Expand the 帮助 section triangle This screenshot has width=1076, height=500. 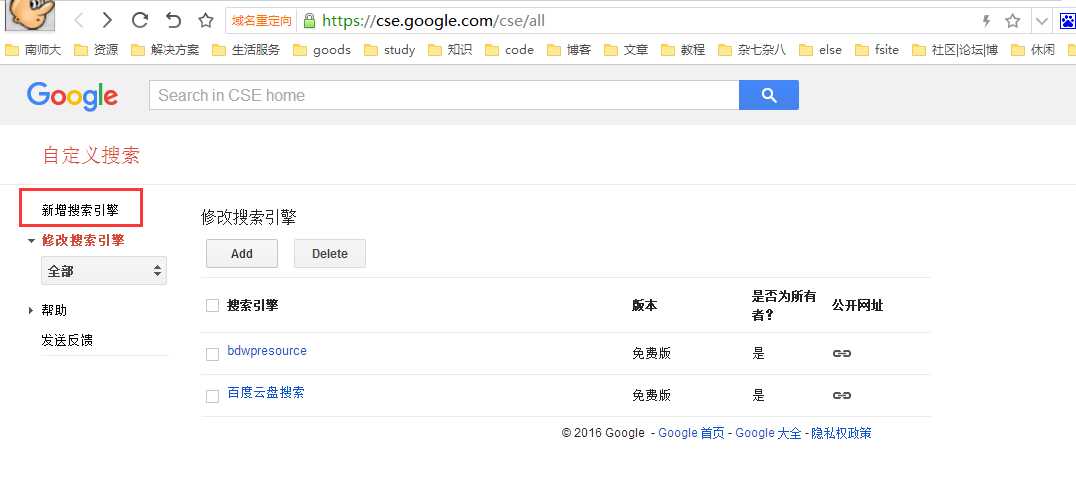31,311
